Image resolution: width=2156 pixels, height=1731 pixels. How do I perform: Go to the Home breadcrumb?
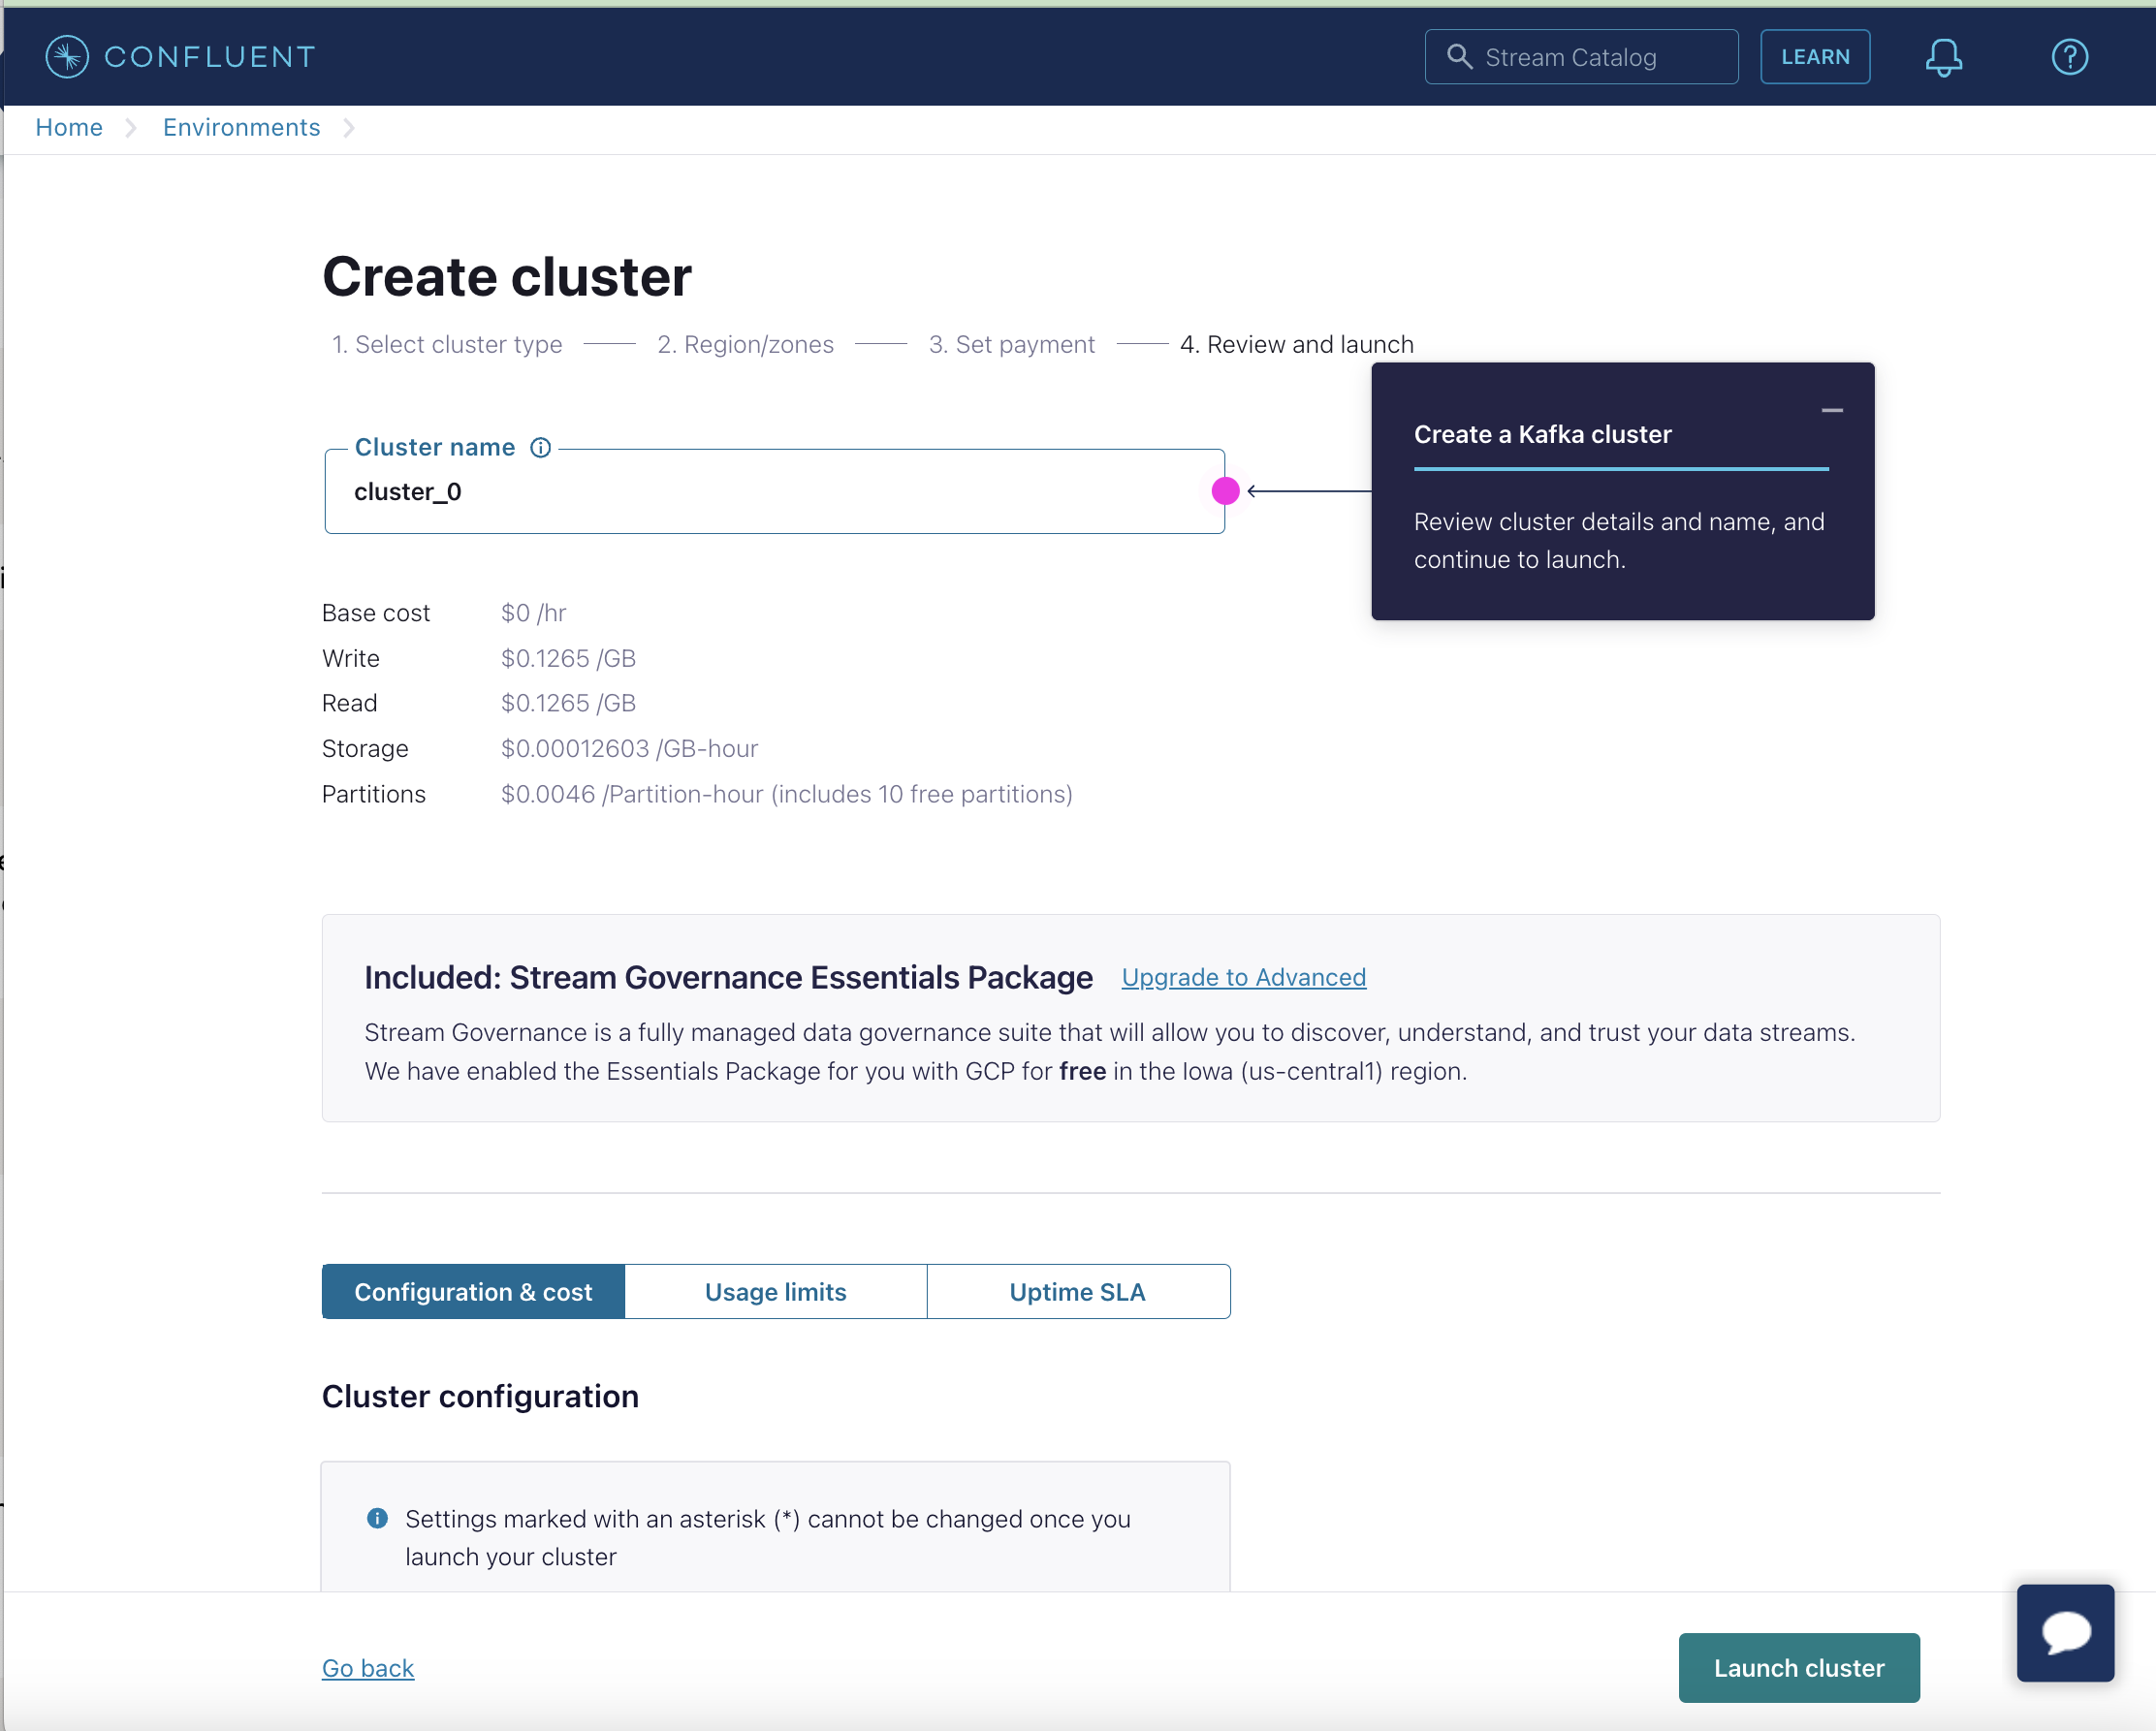(69, 127)
